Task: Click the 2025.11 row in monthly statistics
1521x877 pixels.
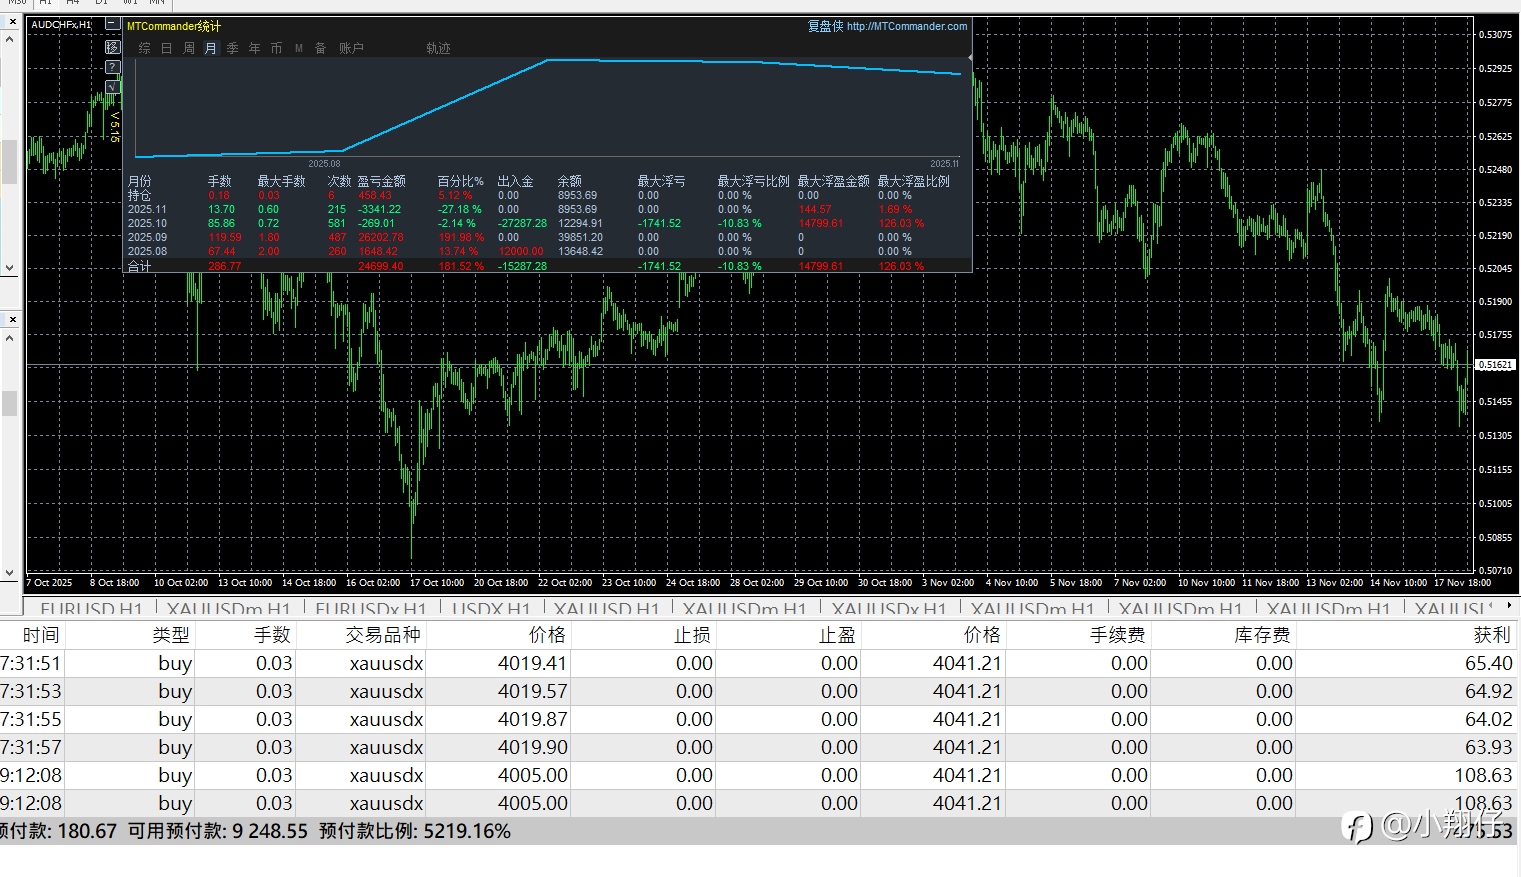Action: click(x=547, y=209)
